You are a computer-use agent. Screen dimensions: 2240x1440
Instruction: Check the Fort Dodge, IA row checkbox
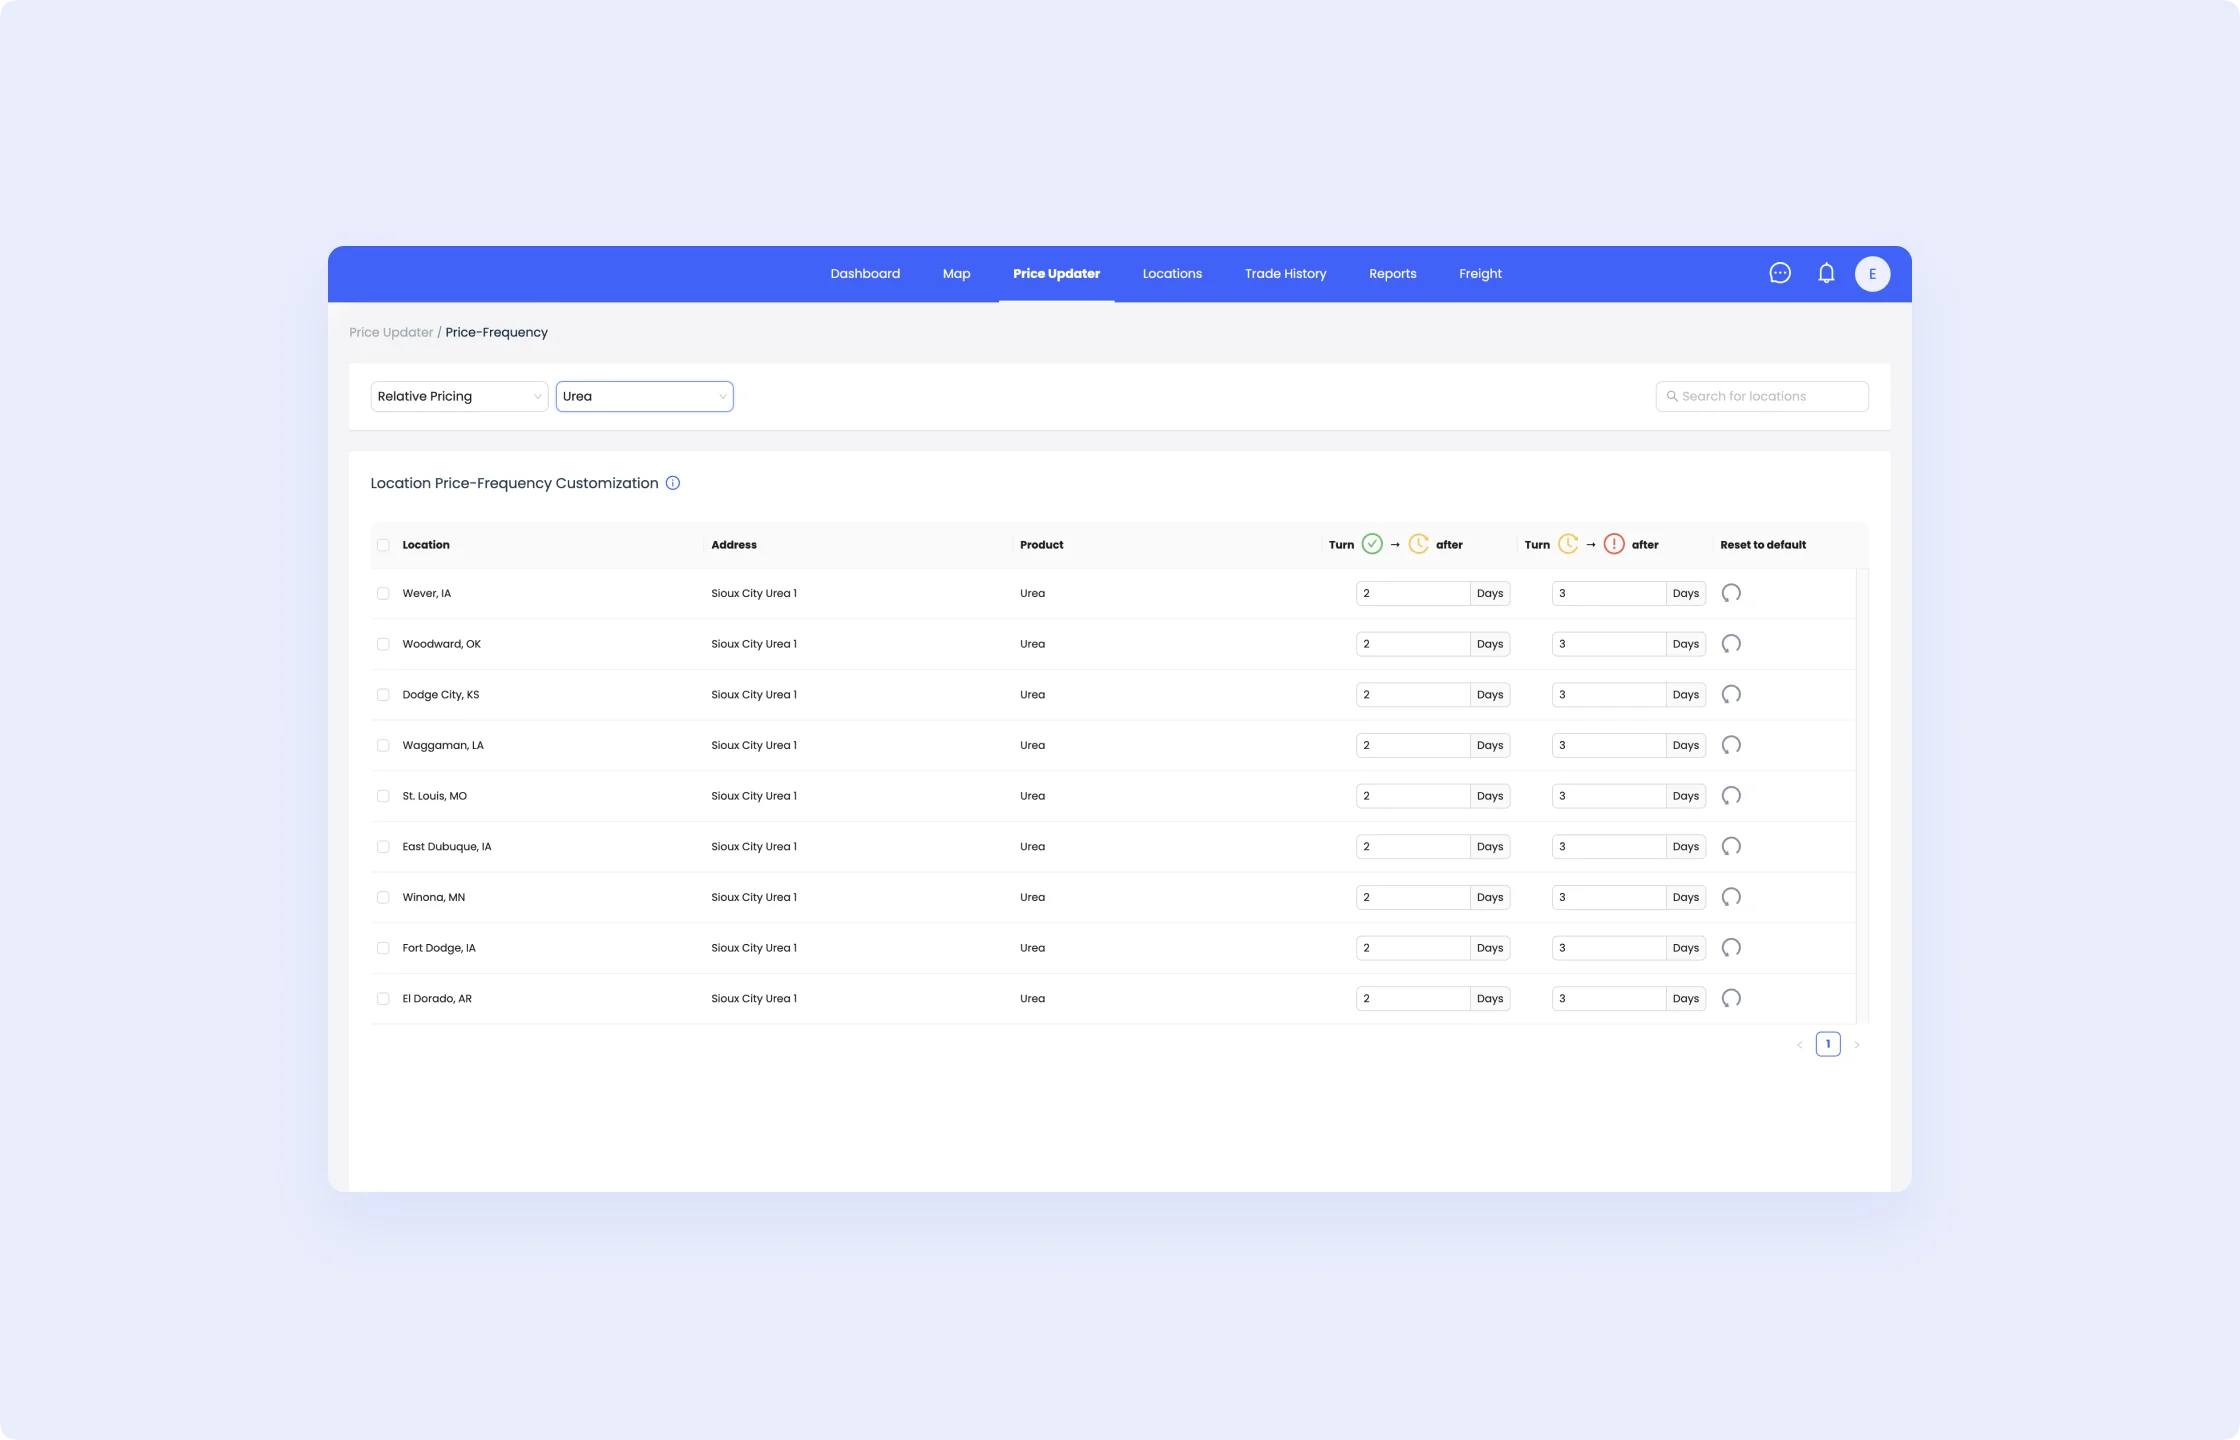pyautogui.click(x=383, y=948)
